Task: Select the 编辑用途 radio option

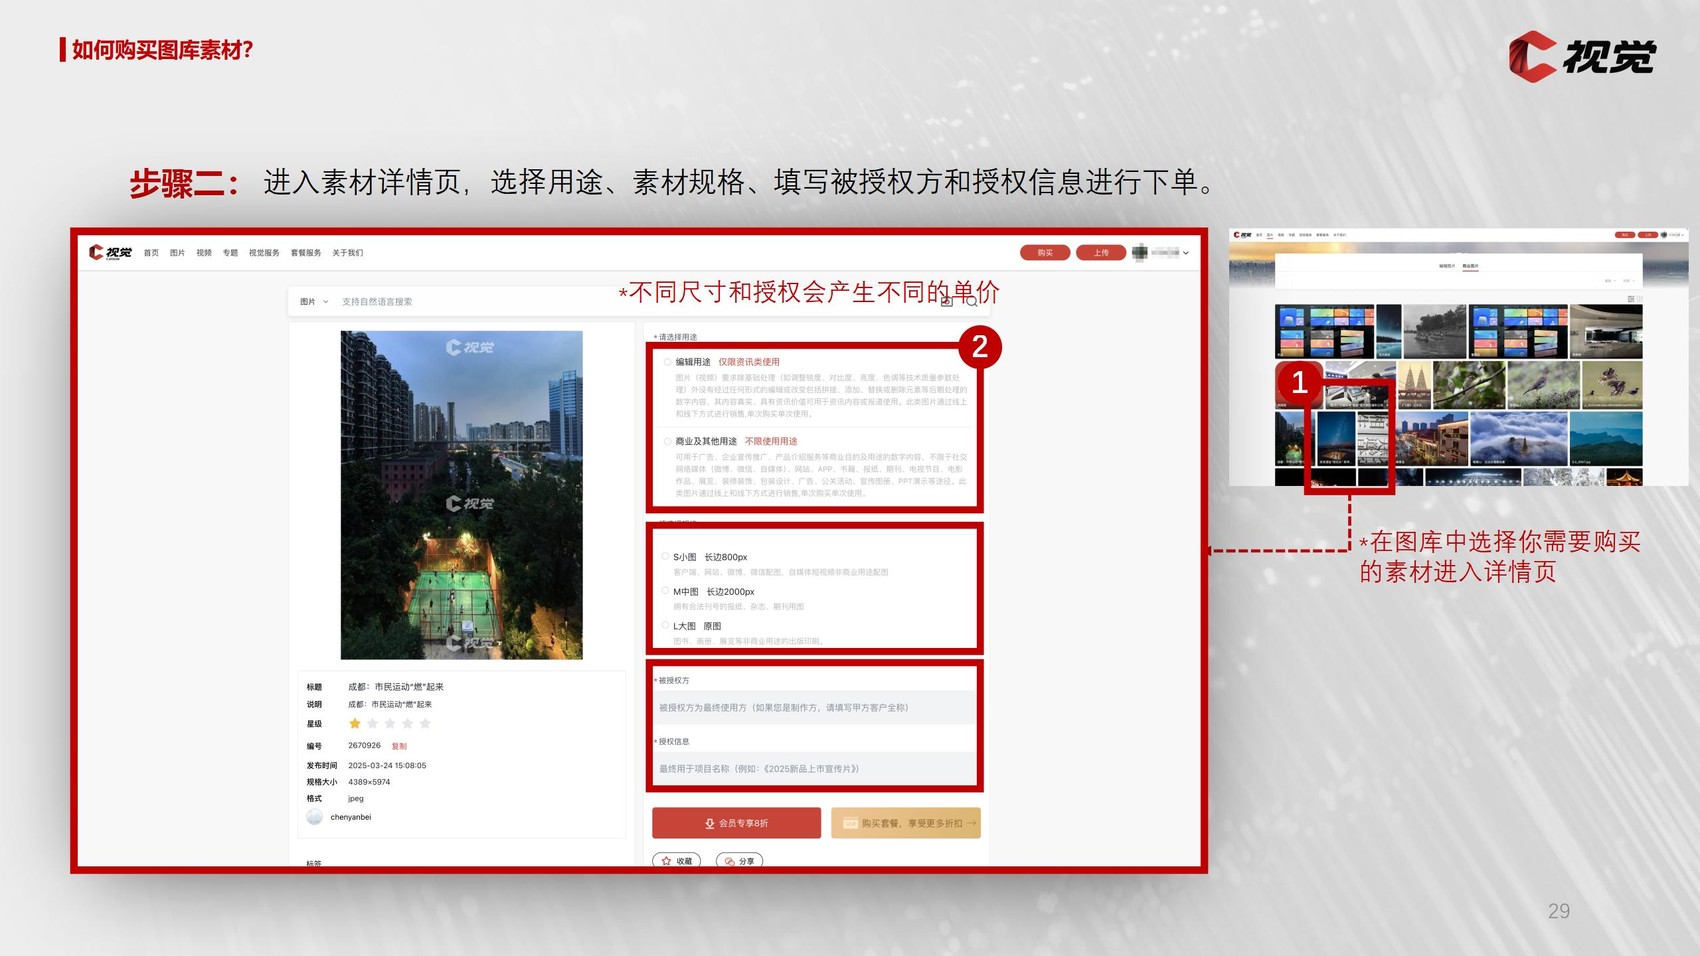Action: [667, 362]
